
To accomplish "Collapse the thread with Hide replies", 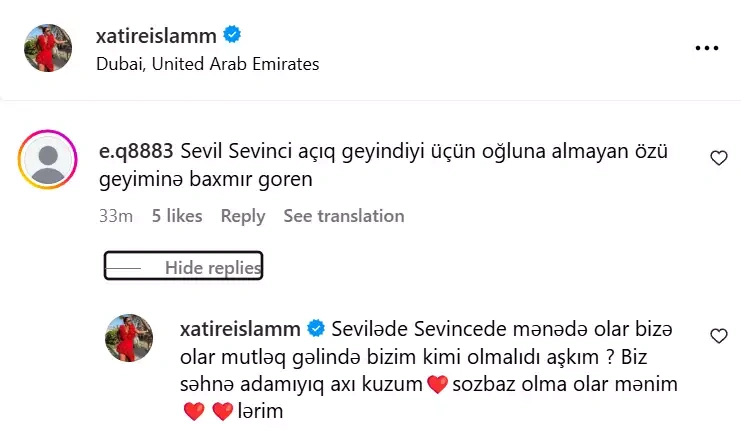I will (x=212, y=268).
